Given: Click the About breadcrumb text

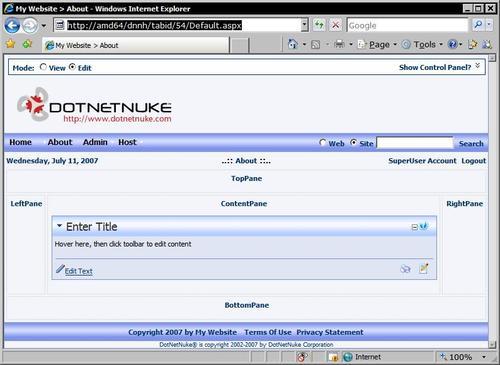Looking at the screenshot, I should [246, 161].
